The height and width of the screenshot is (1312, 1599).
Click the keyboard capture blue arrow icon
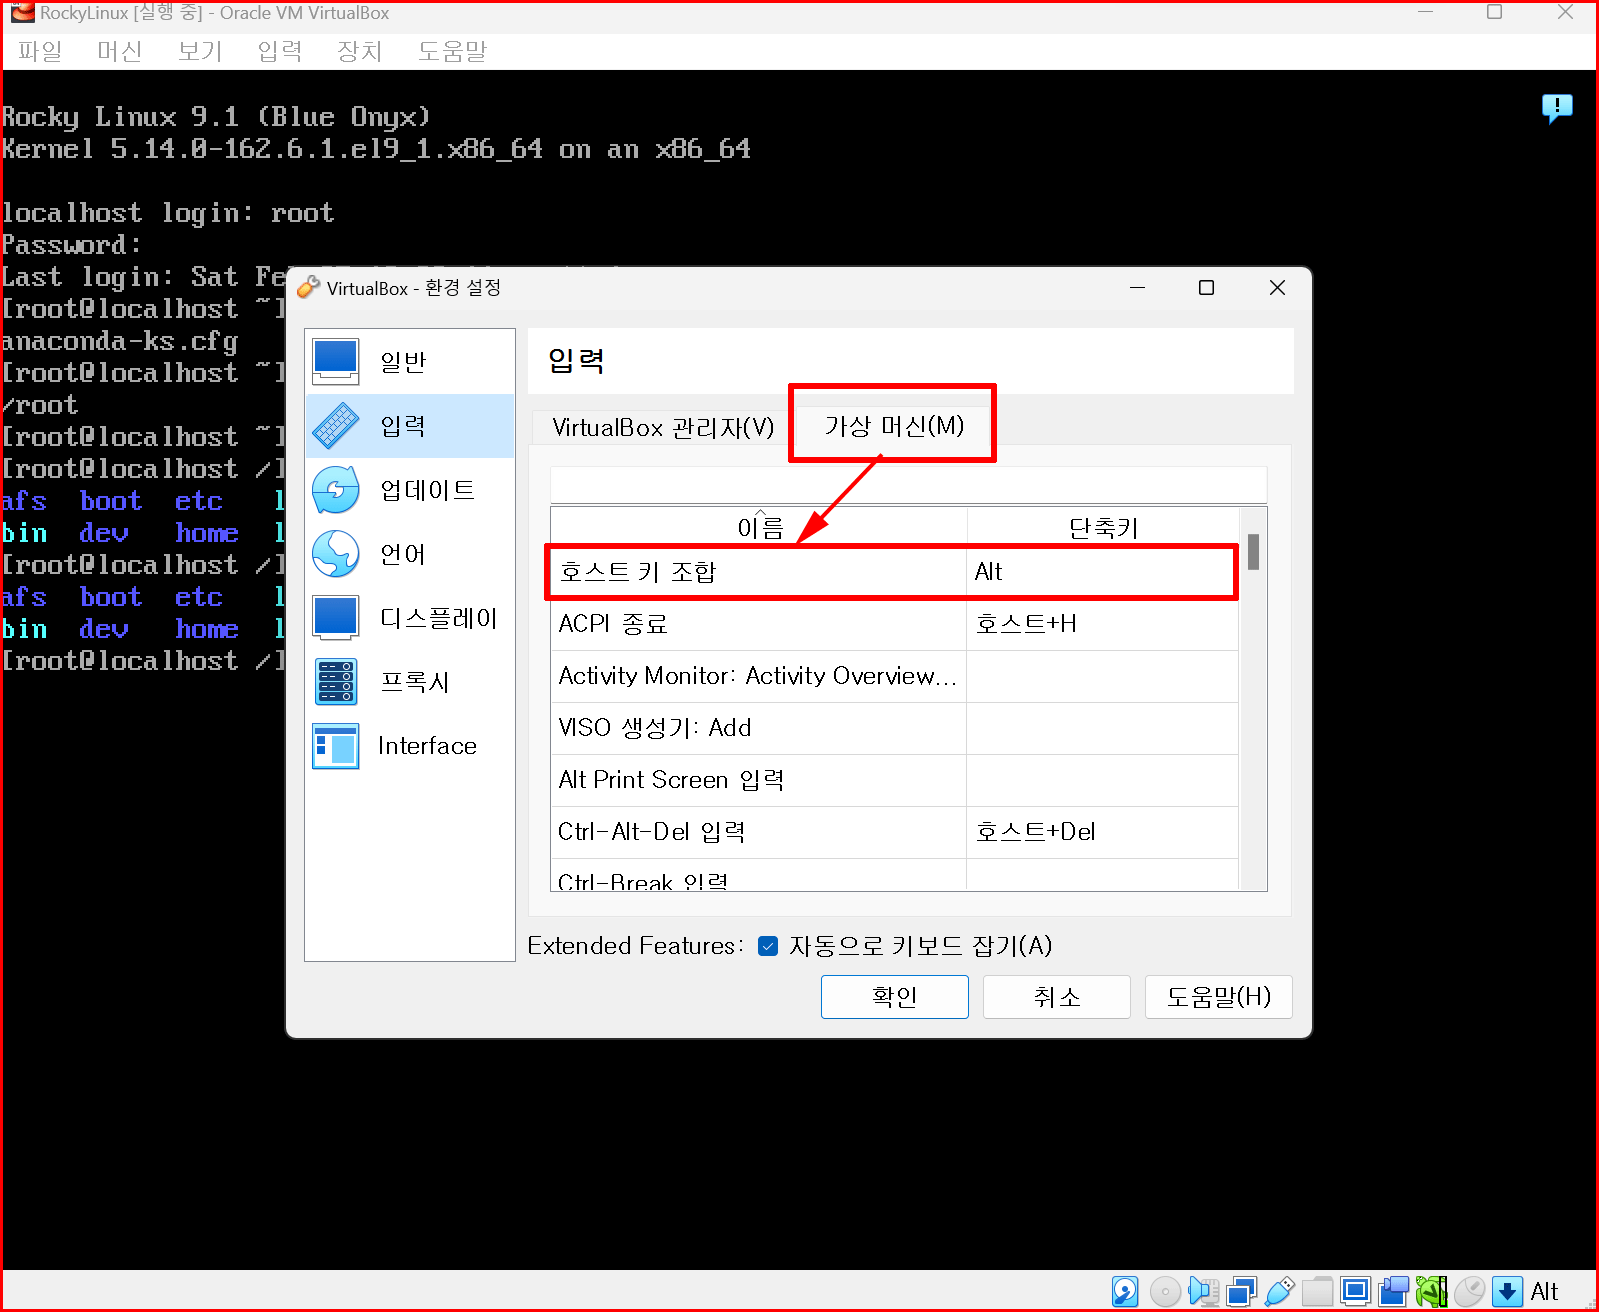pyautogui.click(x=1507, y=1291)
